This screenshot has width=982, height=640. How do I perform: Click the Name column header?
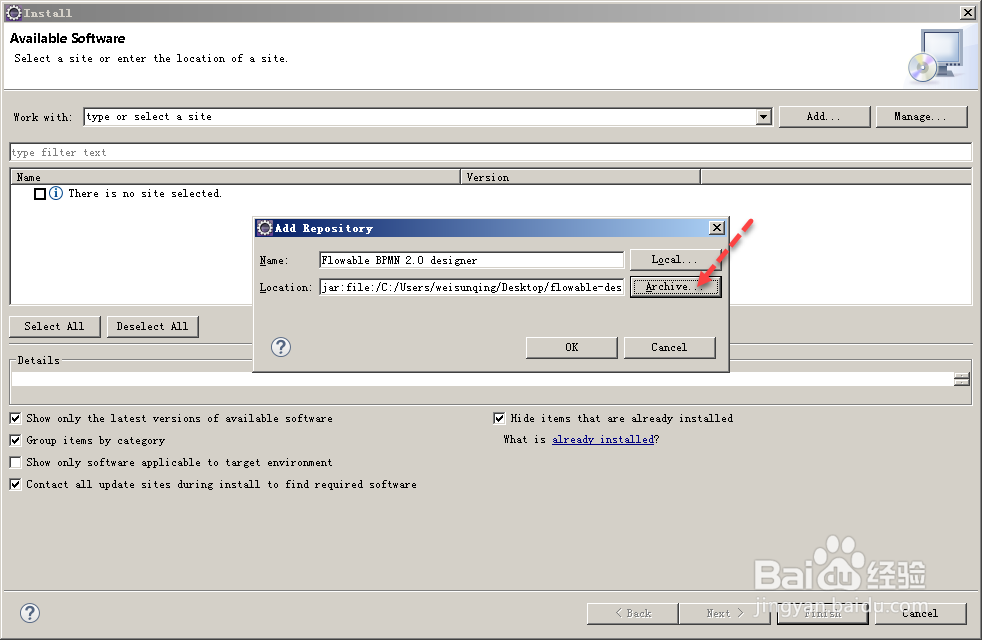(235, 177)
